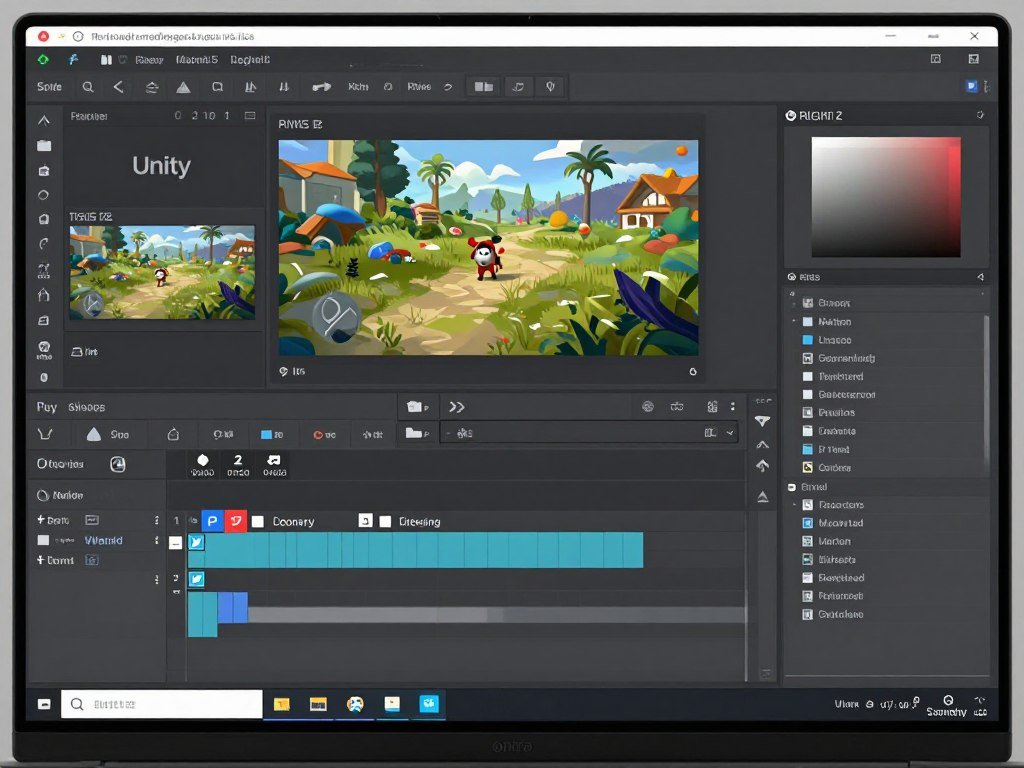Activate the magnifier search icon in the toolbar
This screenshot has width=1024, height=768.
pos(88,87)
